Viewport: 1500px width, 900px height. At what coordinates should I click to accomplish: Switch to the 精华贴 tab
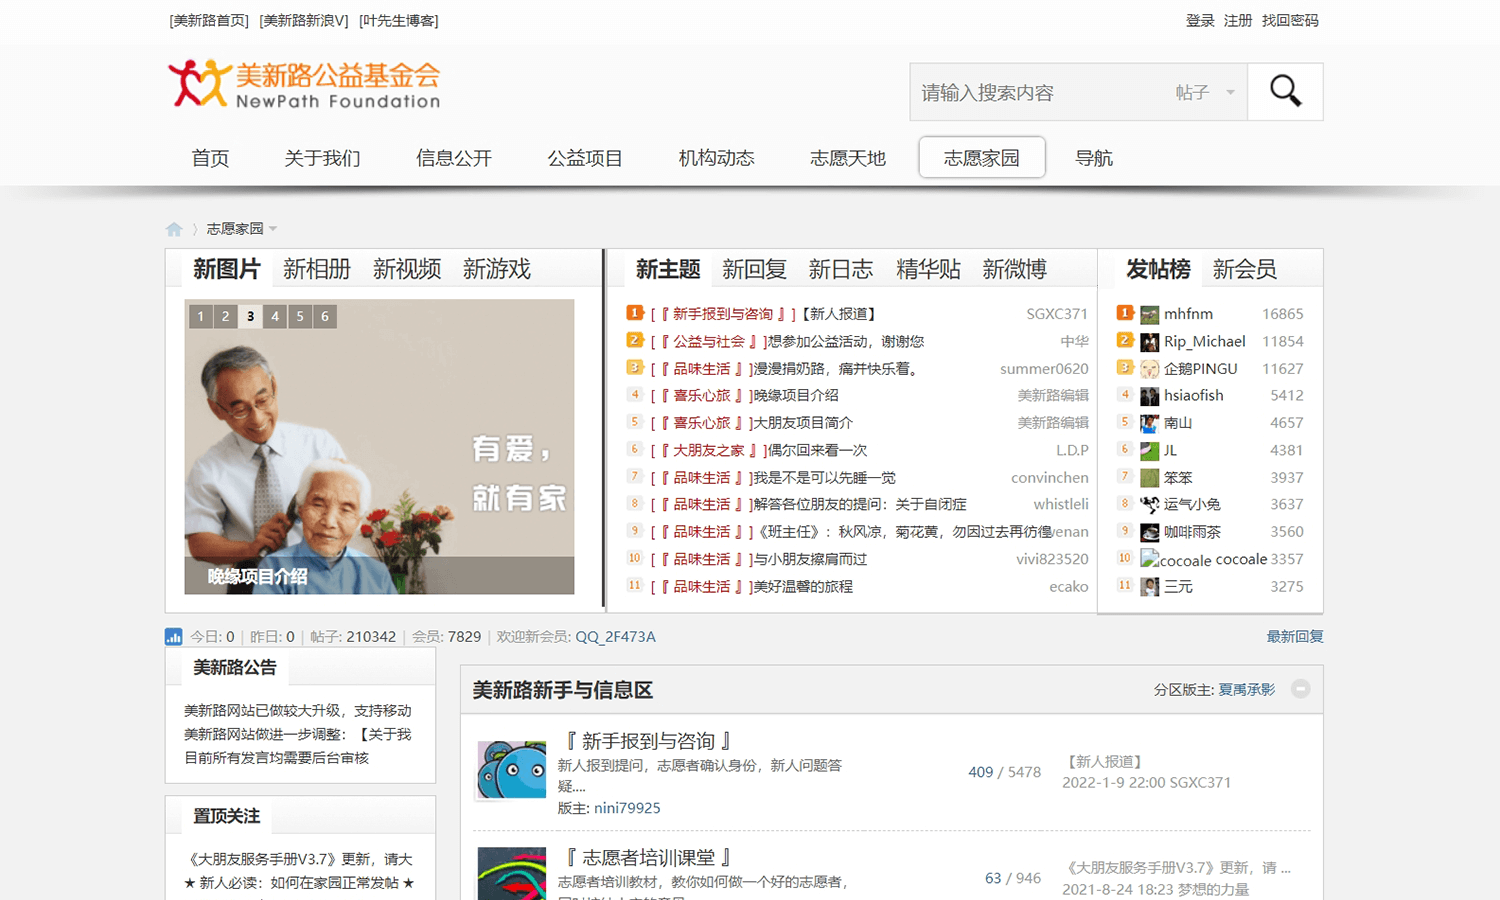click(928, 269)
